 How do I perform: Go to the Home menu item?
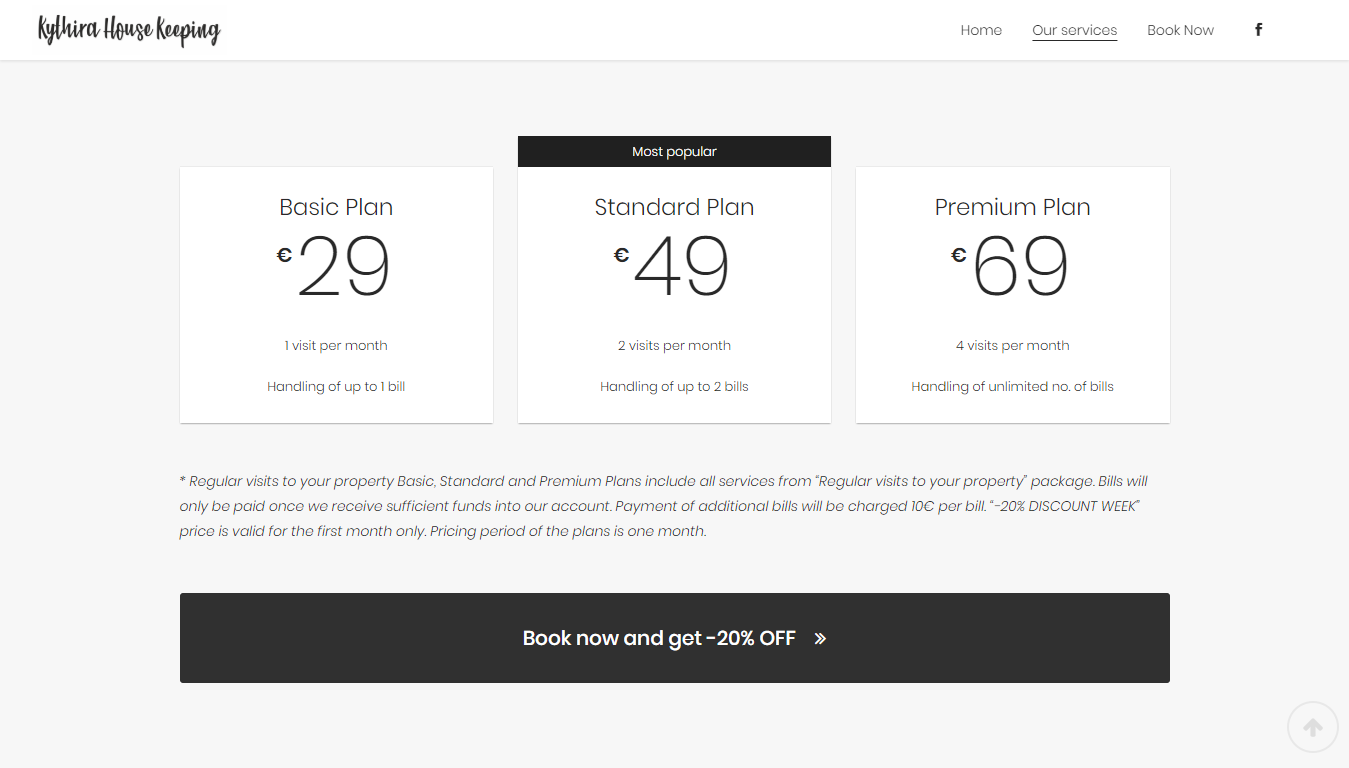pos(981,30)
